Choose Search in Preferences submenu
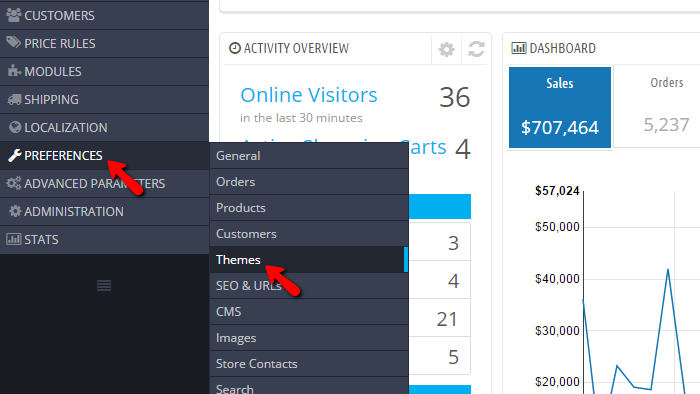 [309, 386]
